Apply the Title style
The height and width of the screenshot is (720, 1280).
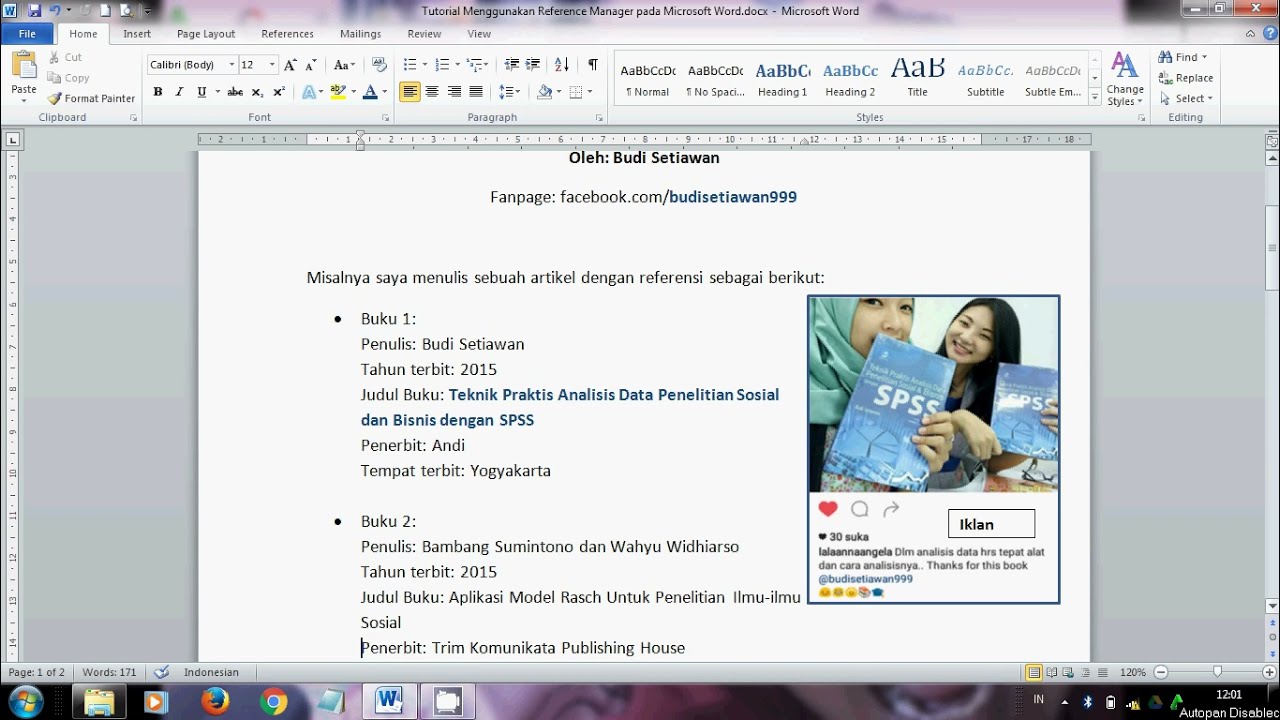point(917,80)
